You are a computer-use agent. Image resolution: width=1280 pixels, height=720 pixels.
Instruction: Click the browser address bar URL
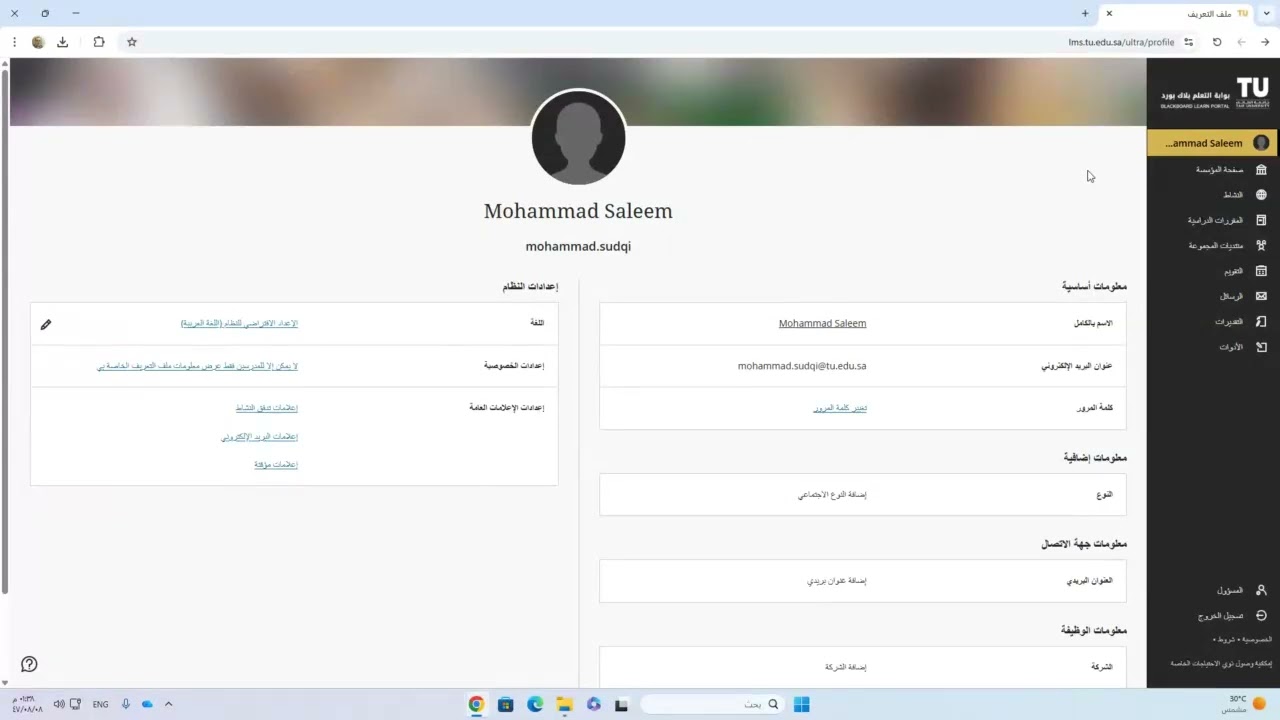click(x=1121, y=42)
